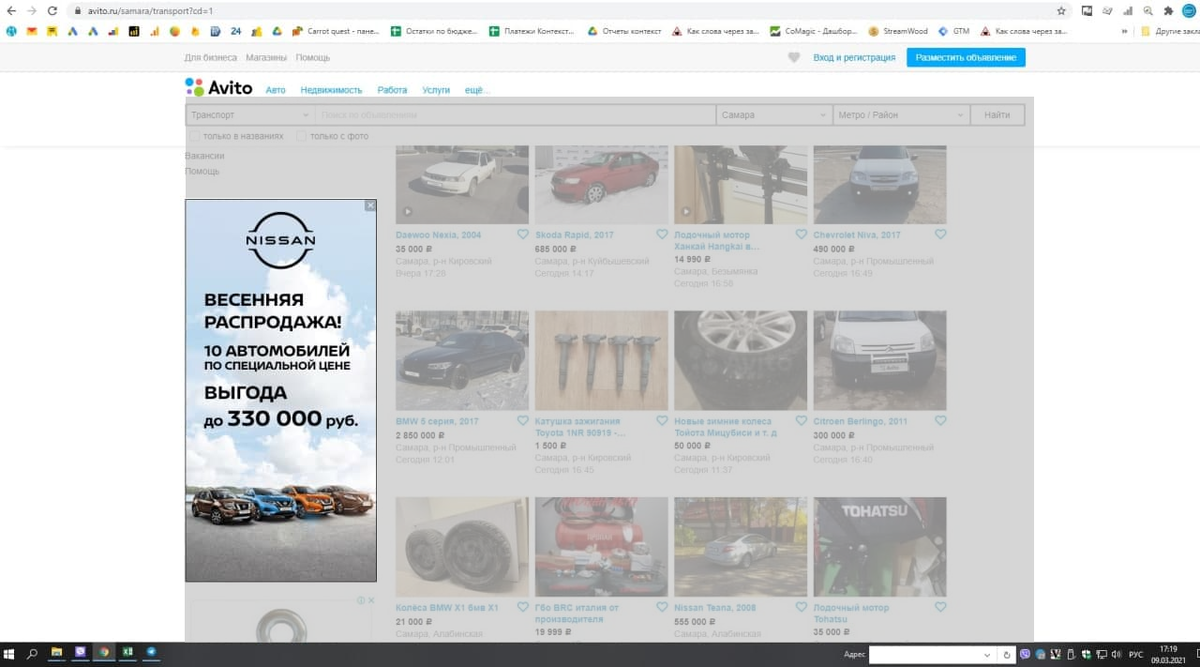Click Вход и регистрация
1200x667 pixels.
pos(854,58)
